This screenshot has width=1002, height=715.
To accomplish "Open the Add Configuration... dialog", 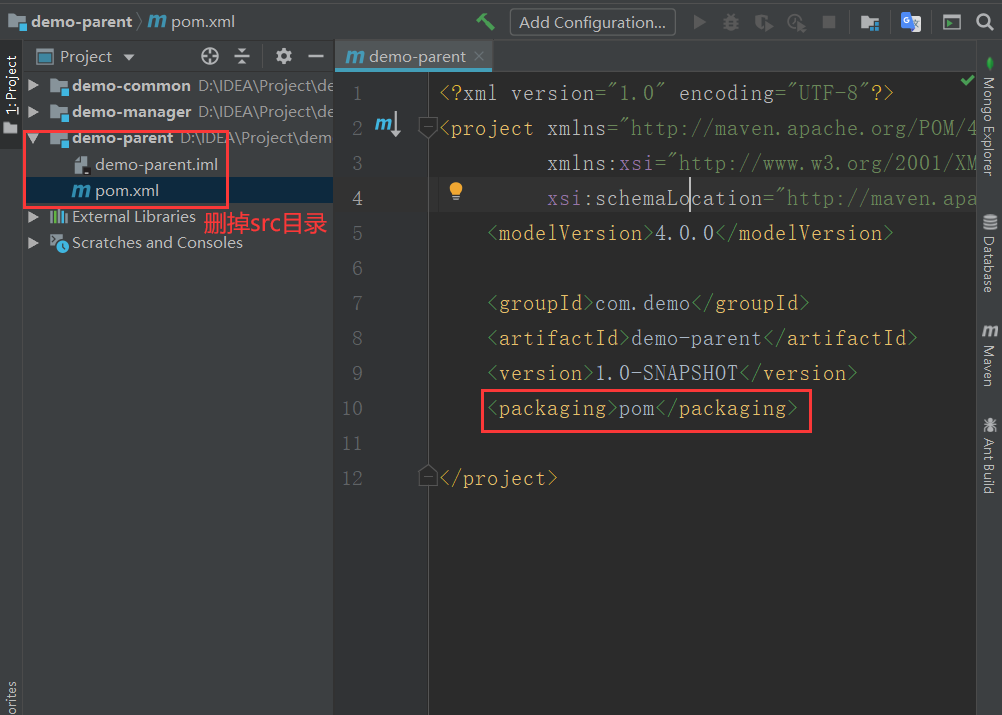I will coord(592,22).
